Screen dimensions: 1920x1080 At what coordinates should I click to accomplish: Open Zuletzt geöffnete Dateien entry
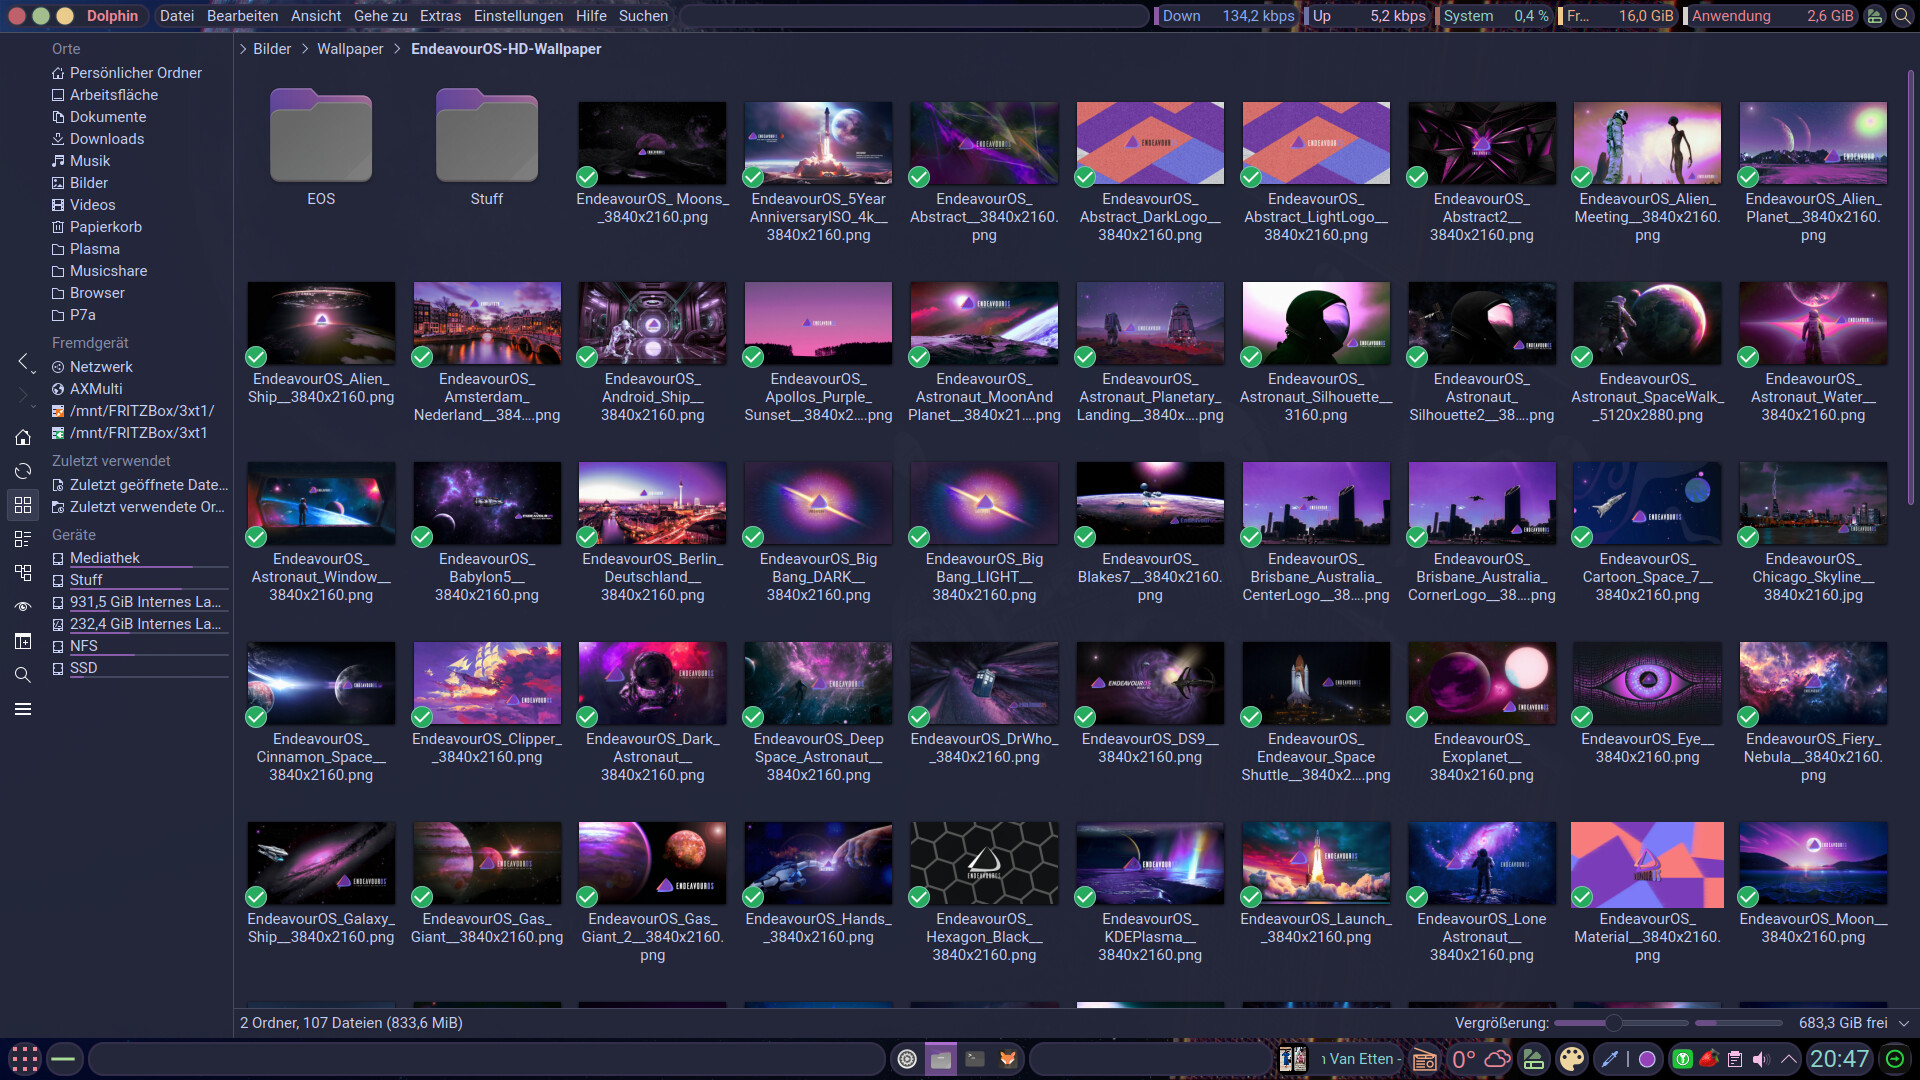pyautogui.click(x=140, y=485)
